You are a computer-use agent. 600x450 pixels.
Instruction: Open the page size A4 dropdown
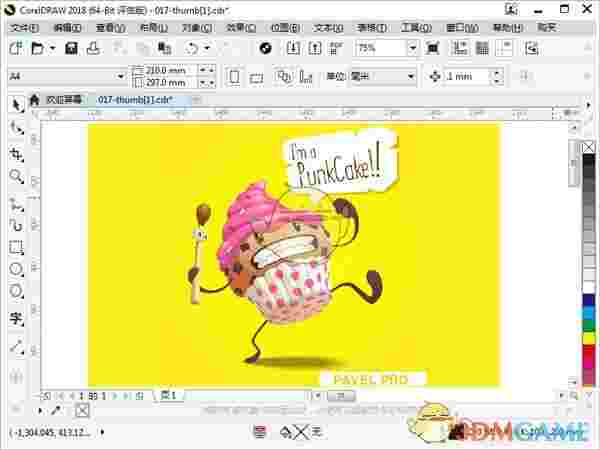coord(120,77)
